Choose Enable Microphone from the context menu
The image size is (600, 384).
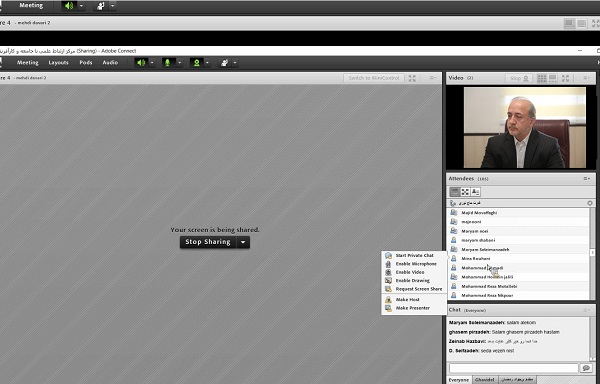[414, 264]
